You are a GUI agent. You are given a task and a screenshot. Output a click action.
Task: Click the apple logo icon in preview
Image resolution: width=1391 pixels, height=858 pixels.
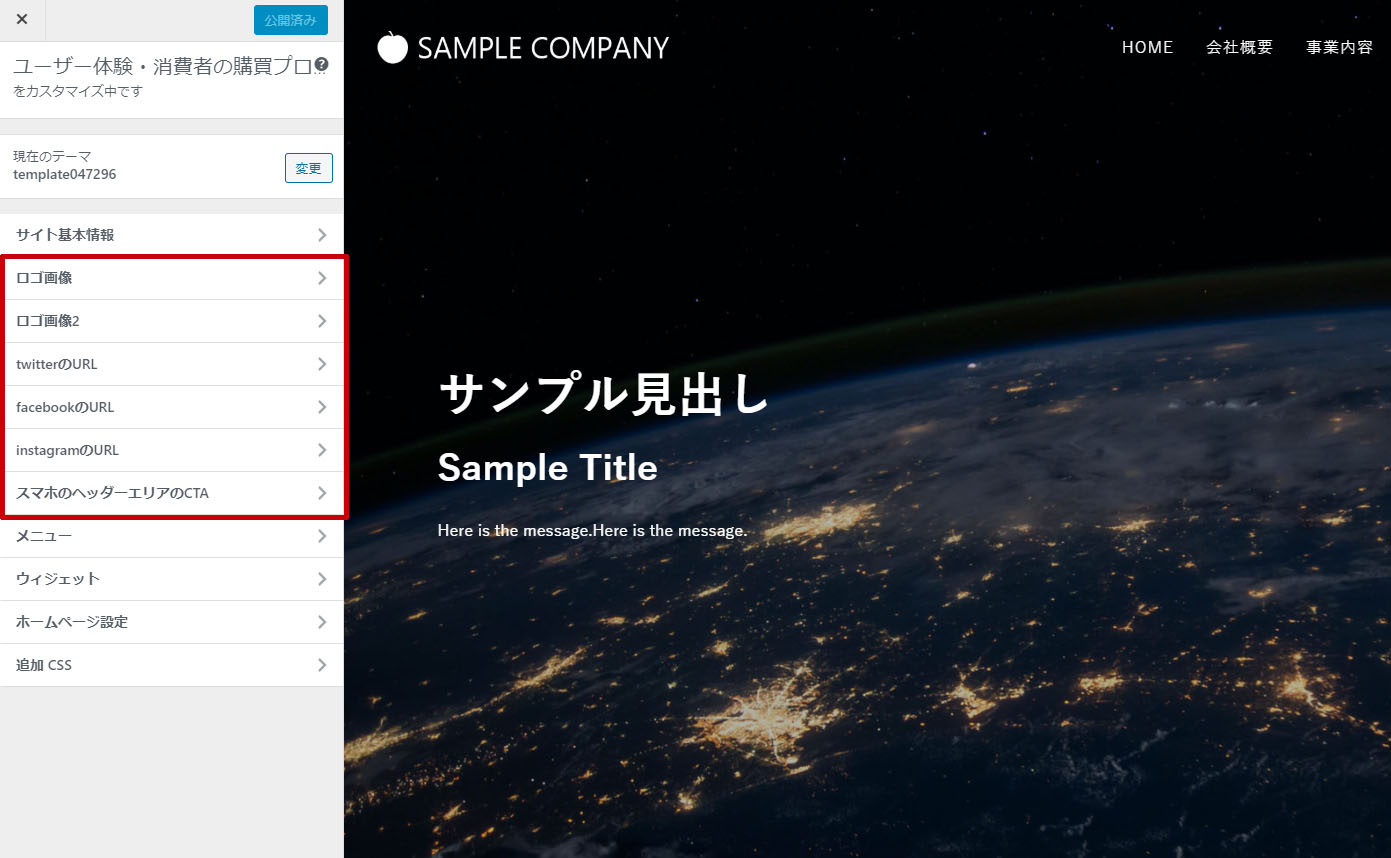(x=392, y=47)
